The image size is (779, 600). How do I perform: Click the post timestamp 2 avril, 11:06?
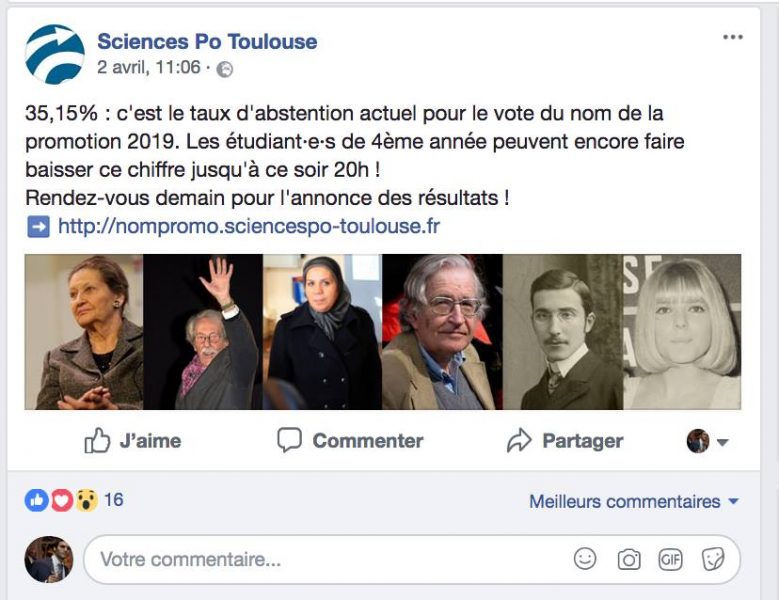click(149, 69)
